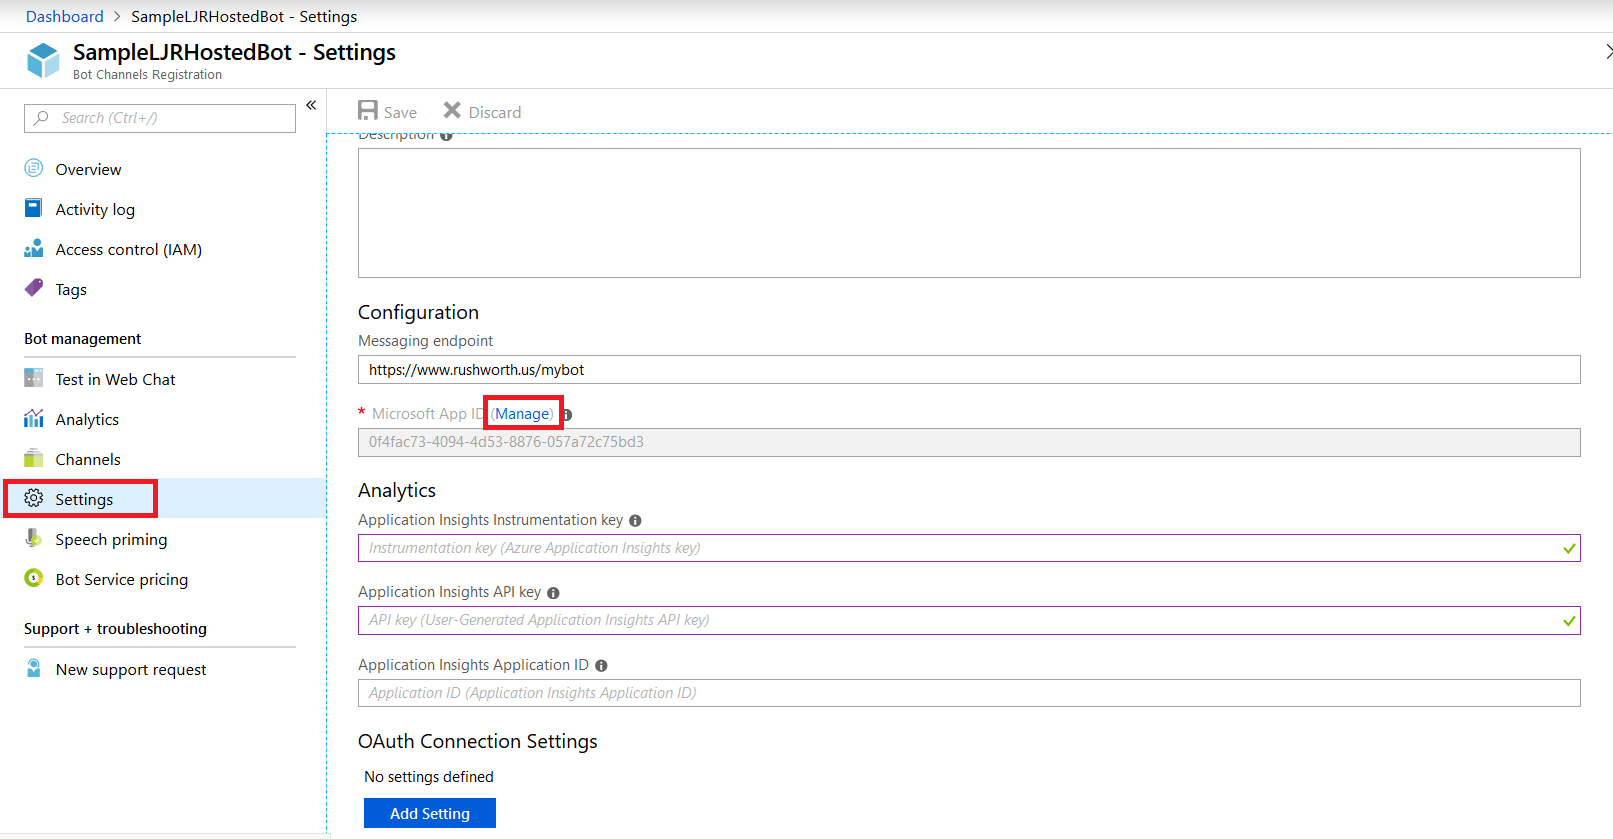Image resolution: width=1613 pixels, height=839 pixels.
Task: Click the Save toolbar label
Action: point(400,112)
